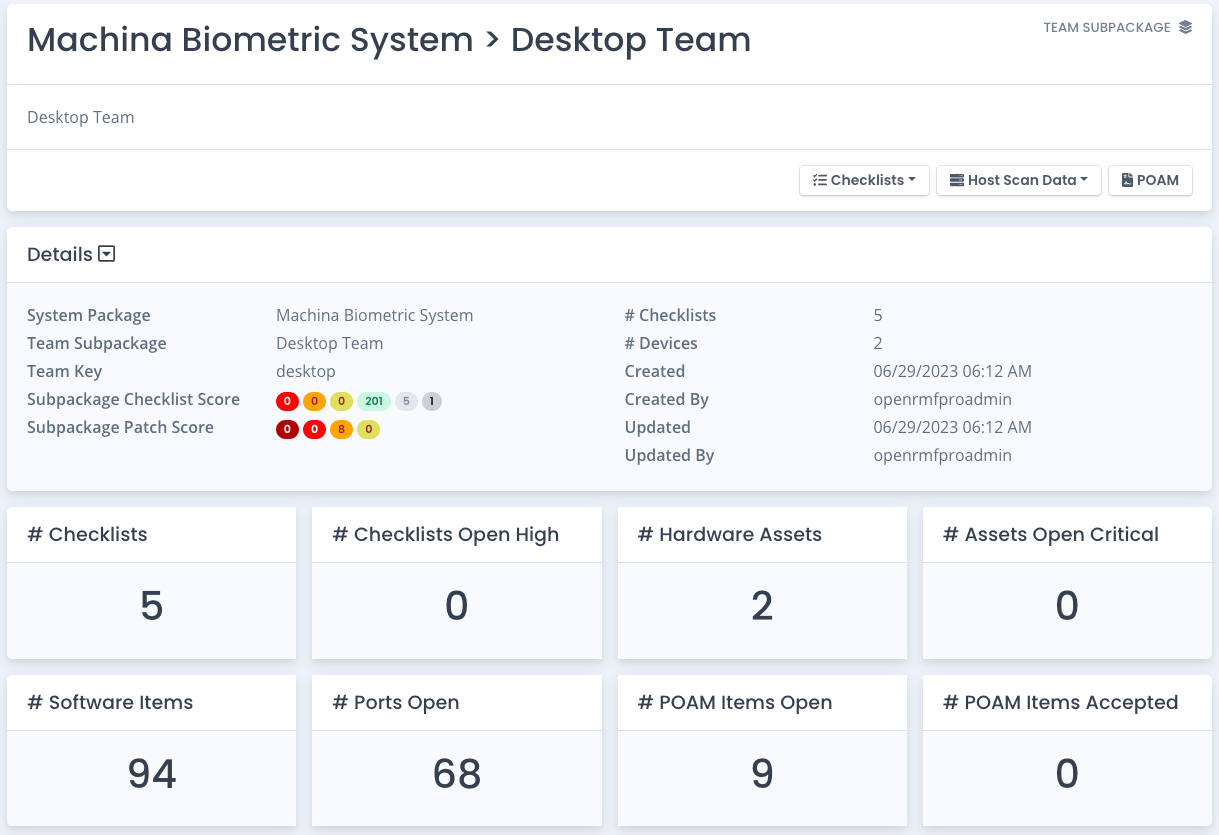
Task: Click the # POAM Items Accepted card title
Action: (1060, 702)
